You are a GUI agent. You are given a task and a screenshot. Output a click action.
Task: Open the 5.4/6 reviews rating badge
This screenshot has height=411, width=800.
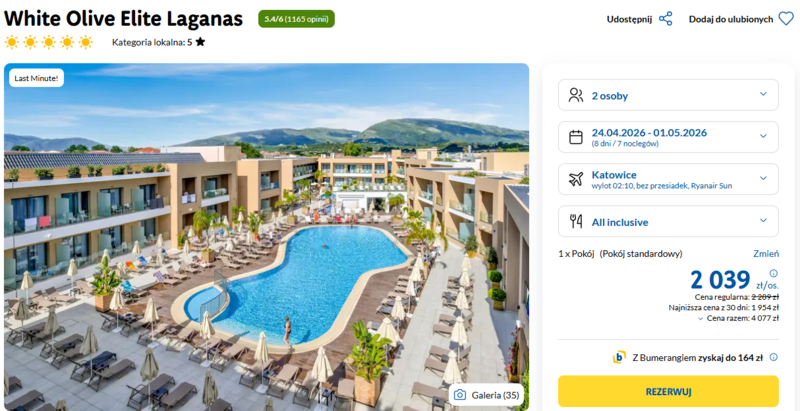tap(296, 19)
